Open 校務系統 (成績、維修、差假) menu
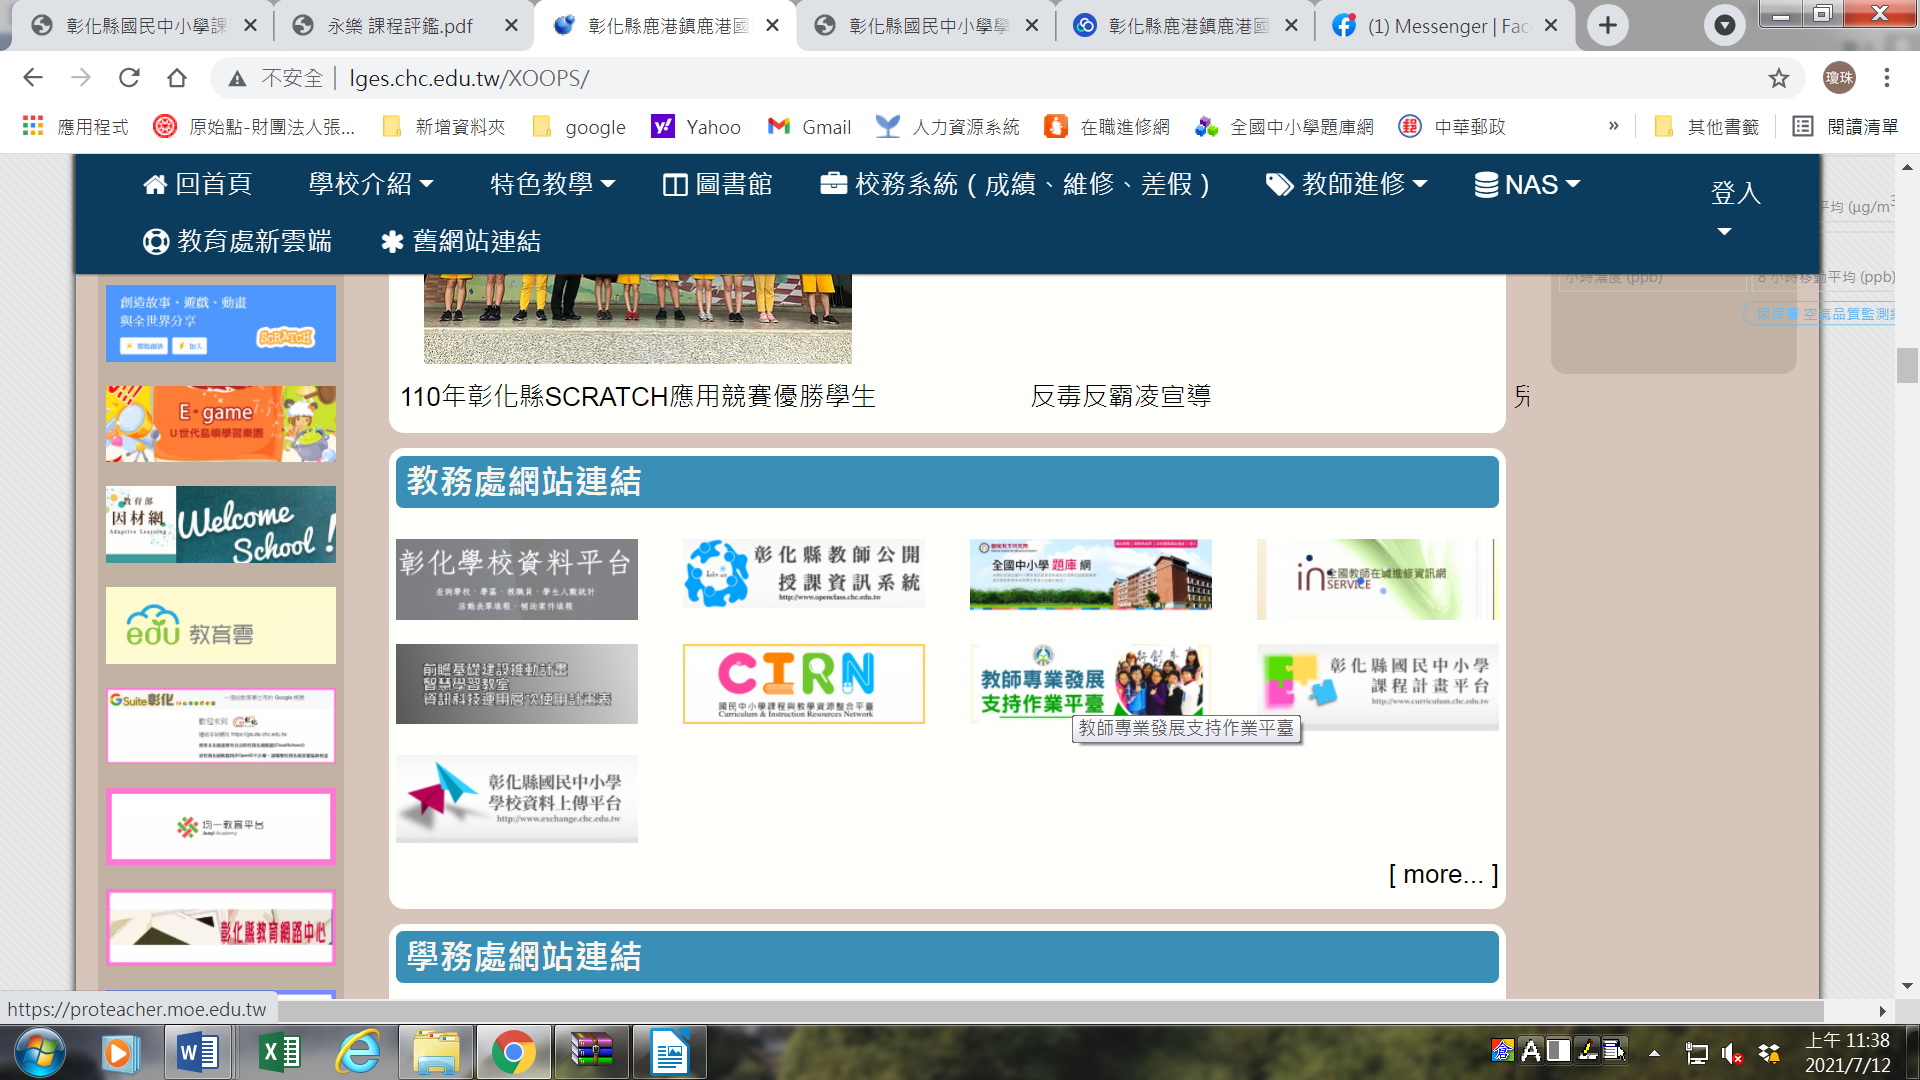The width and height of the screenshot is (1920, 1080). (x=1015, y=184)
